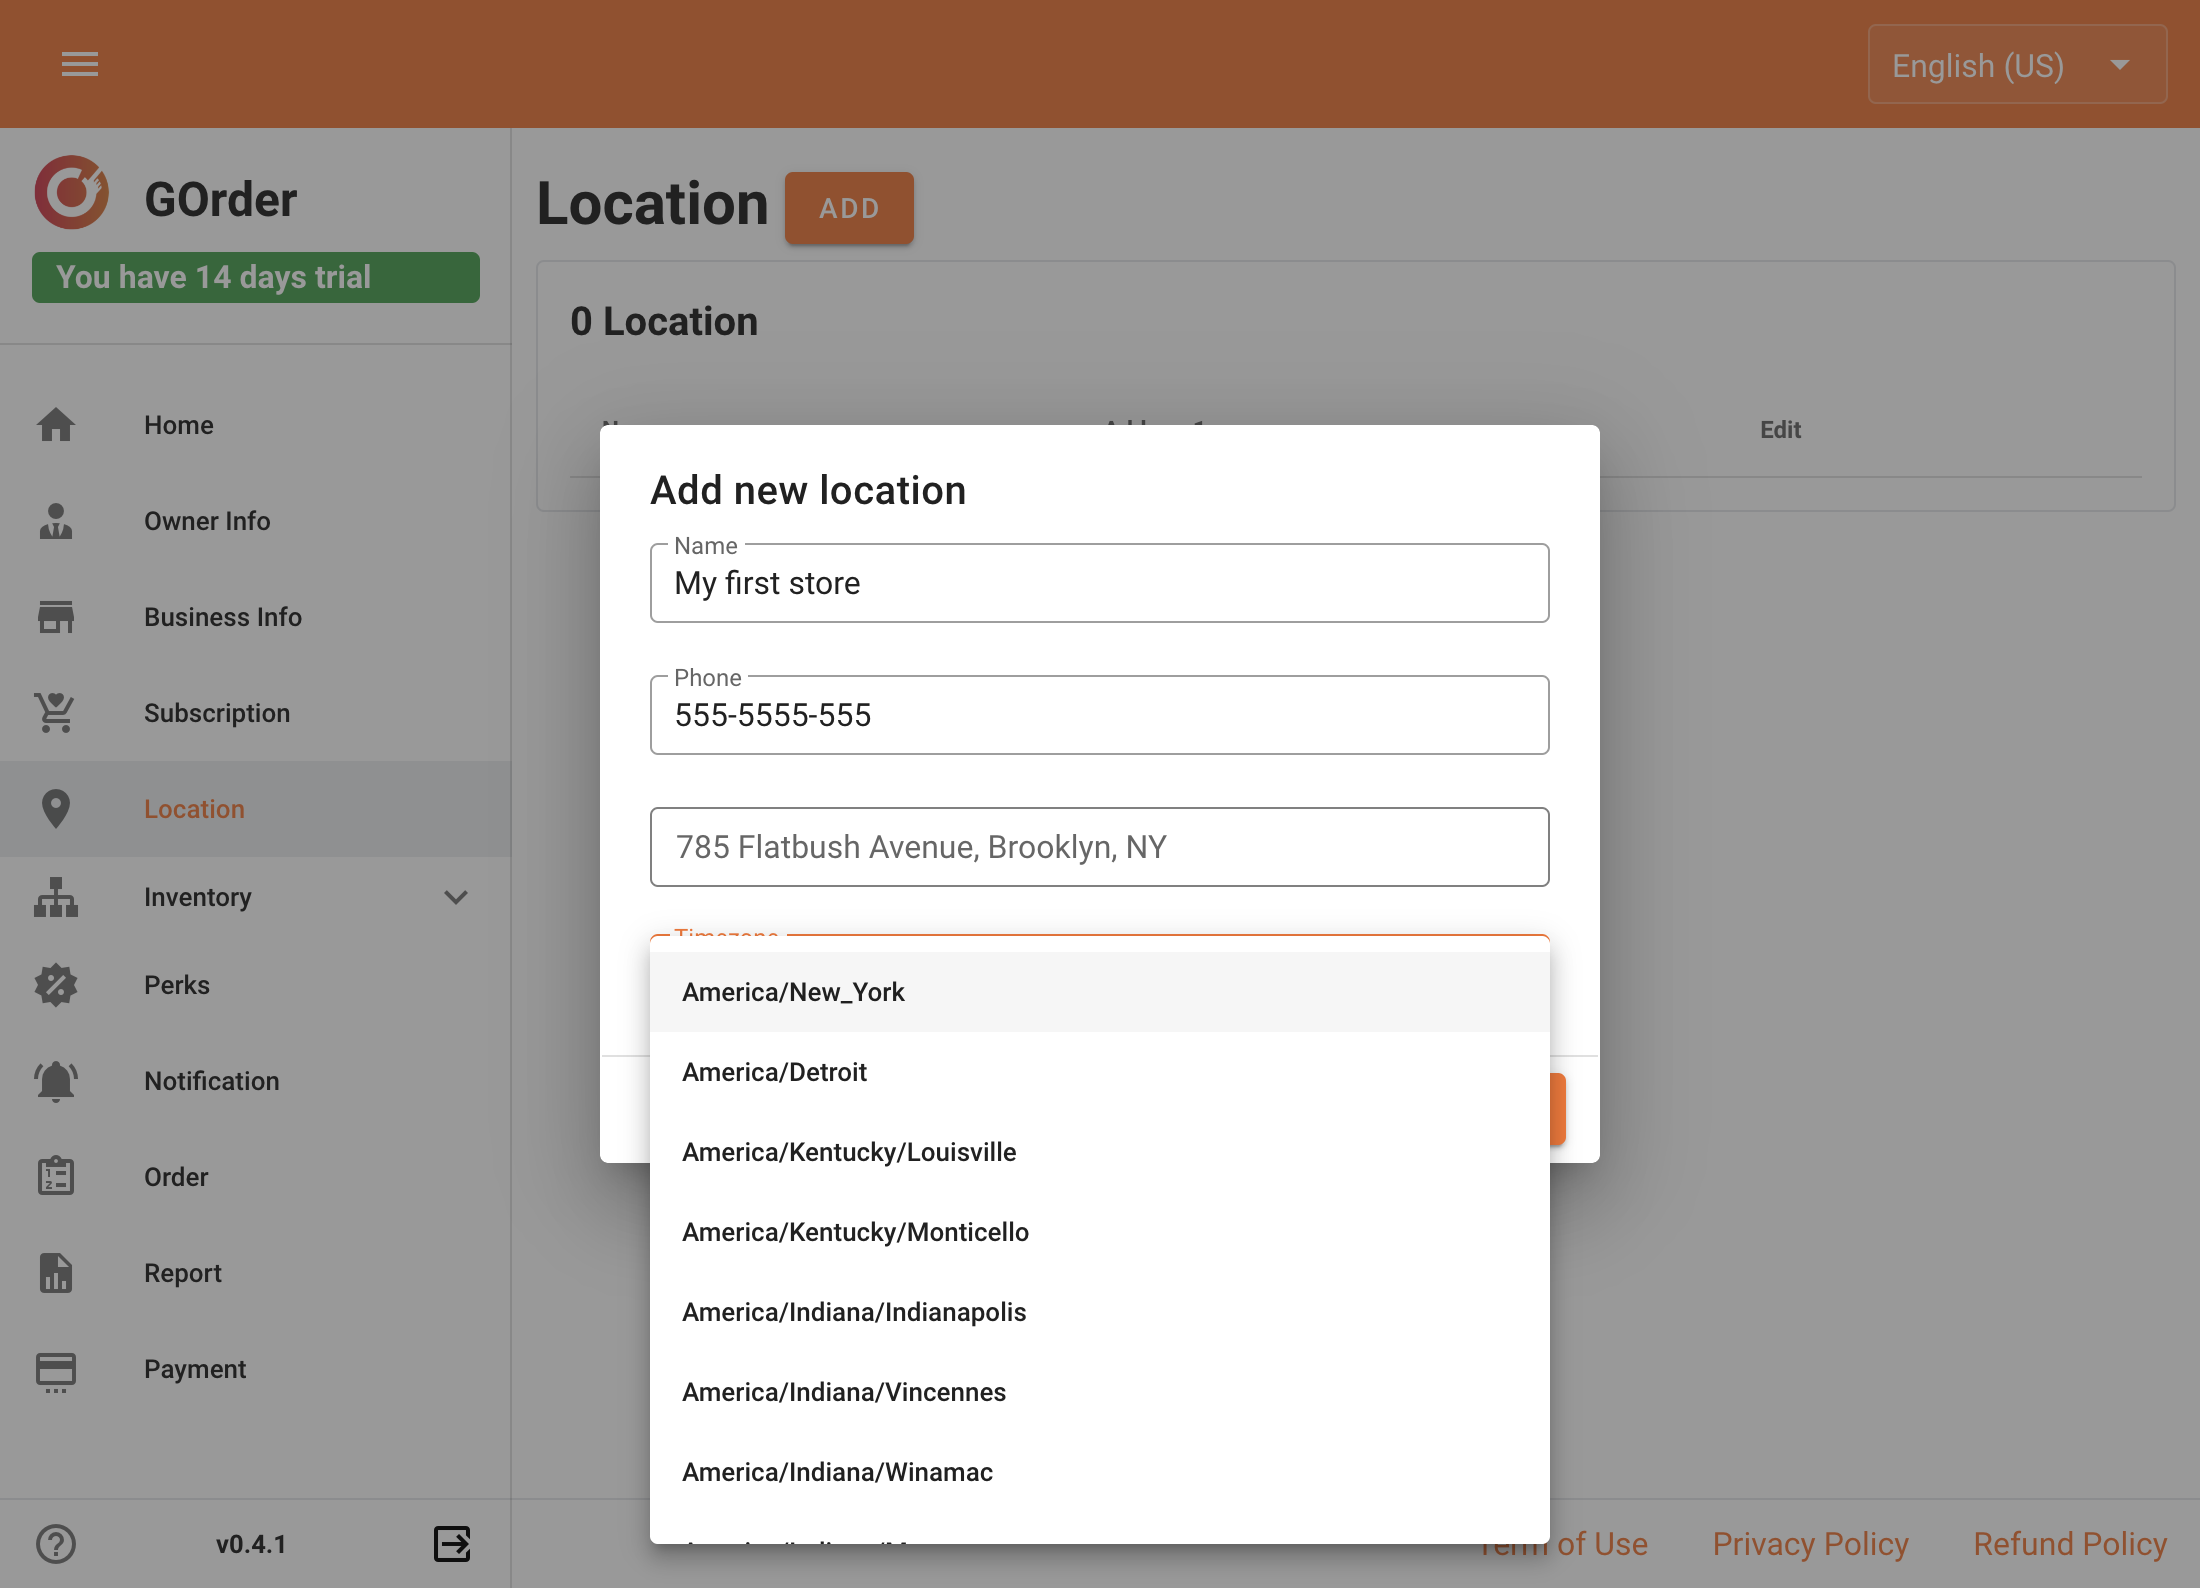Open Notification menu item
The image size is (2200, 1588).
(256, 1081)
